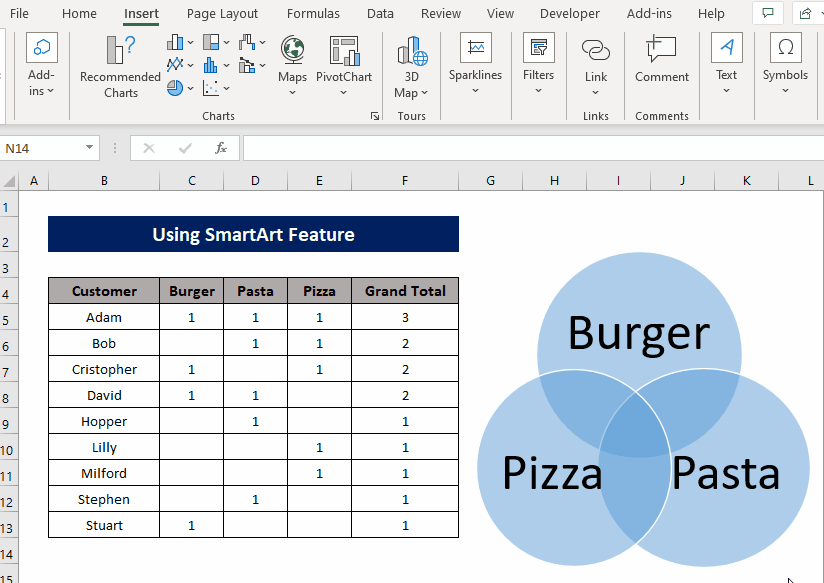Insert a bar chart icon

(x=208, y=64)
